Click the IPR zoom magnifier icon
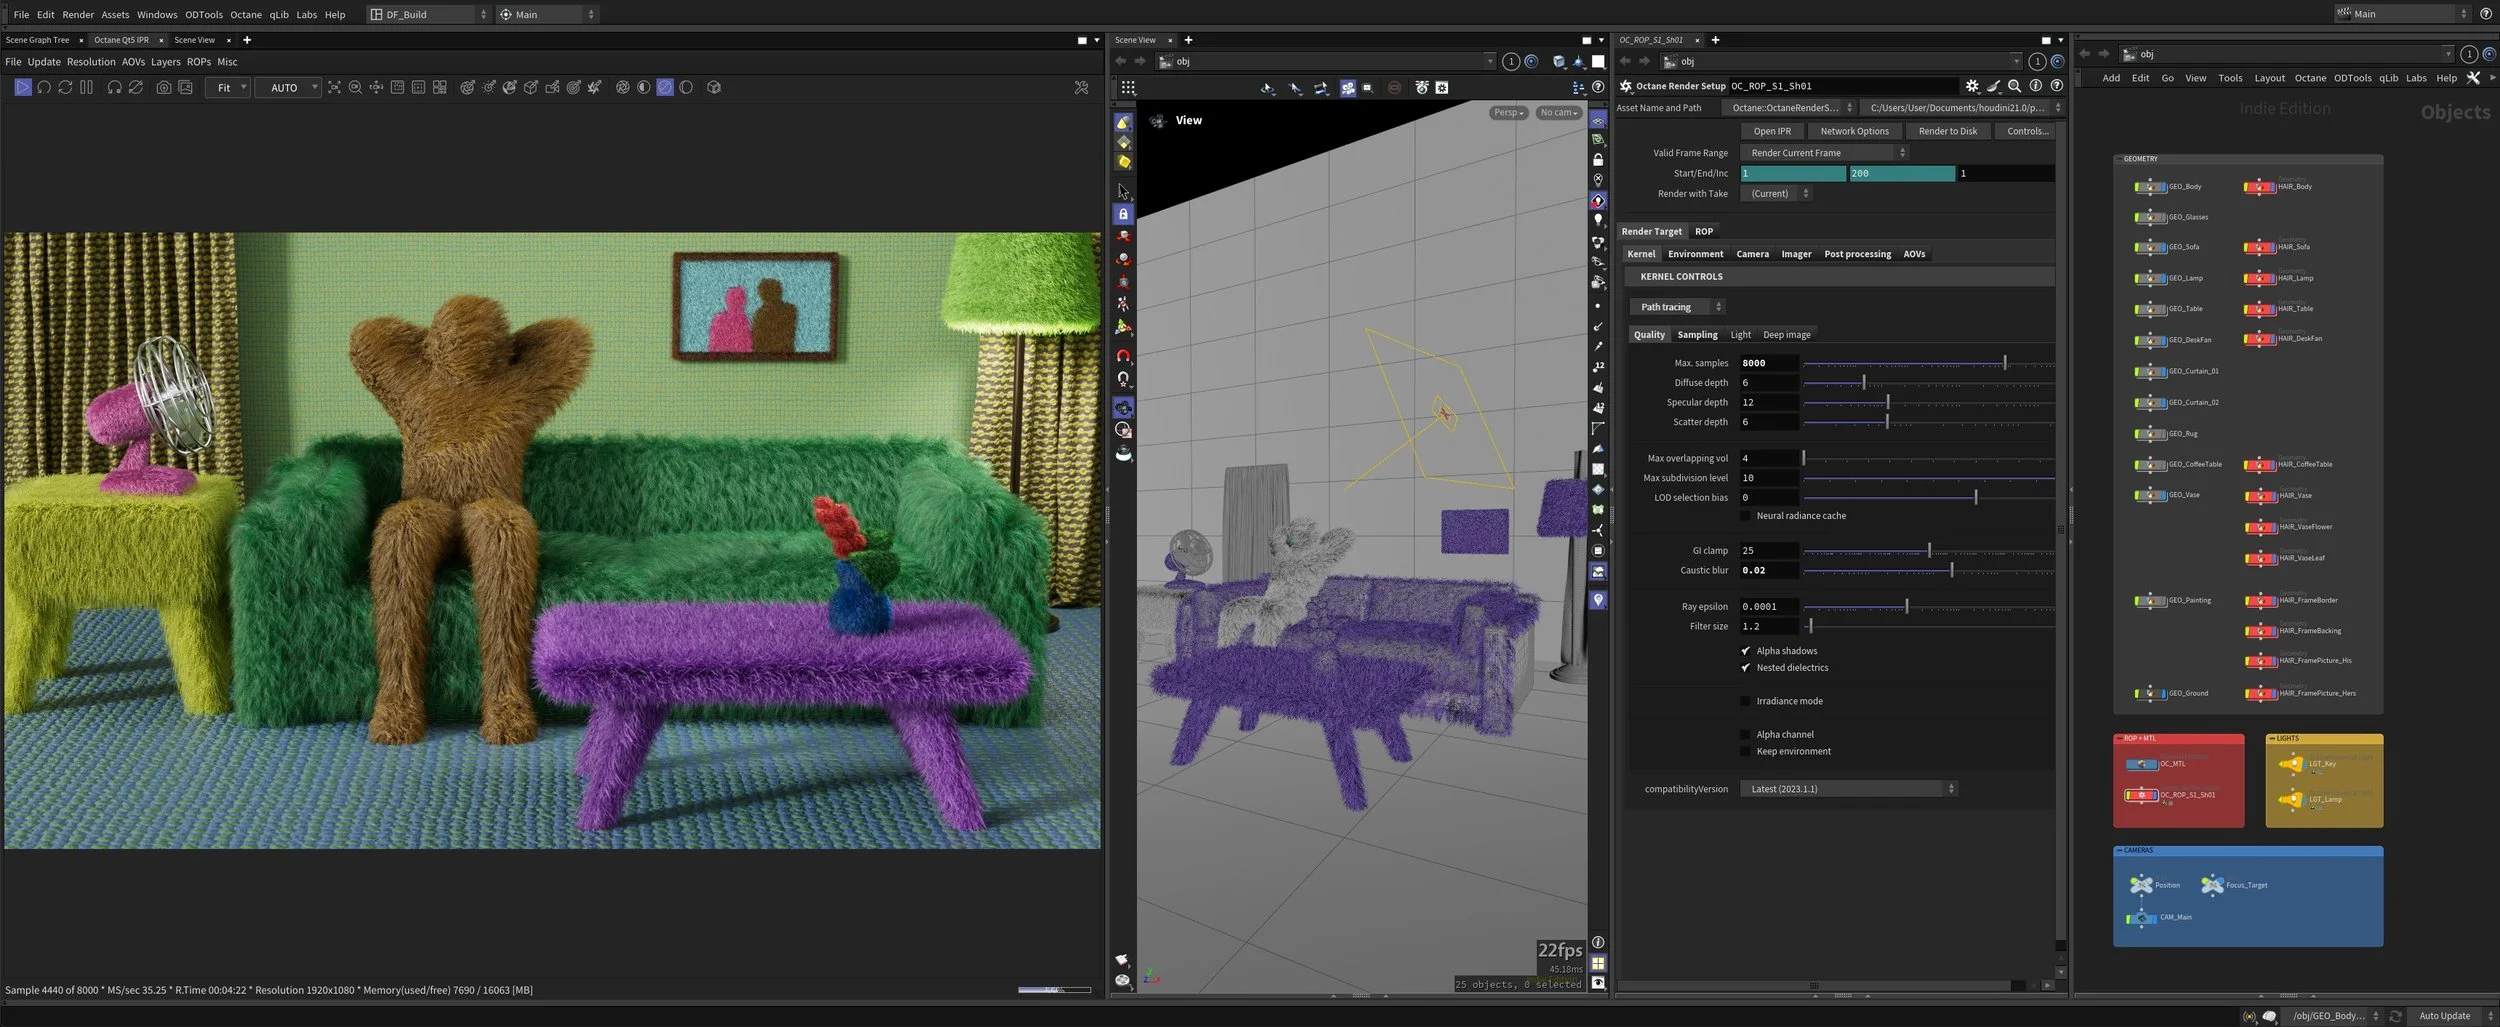Viewport: 2500px width, 1027px height. (355, 87)
